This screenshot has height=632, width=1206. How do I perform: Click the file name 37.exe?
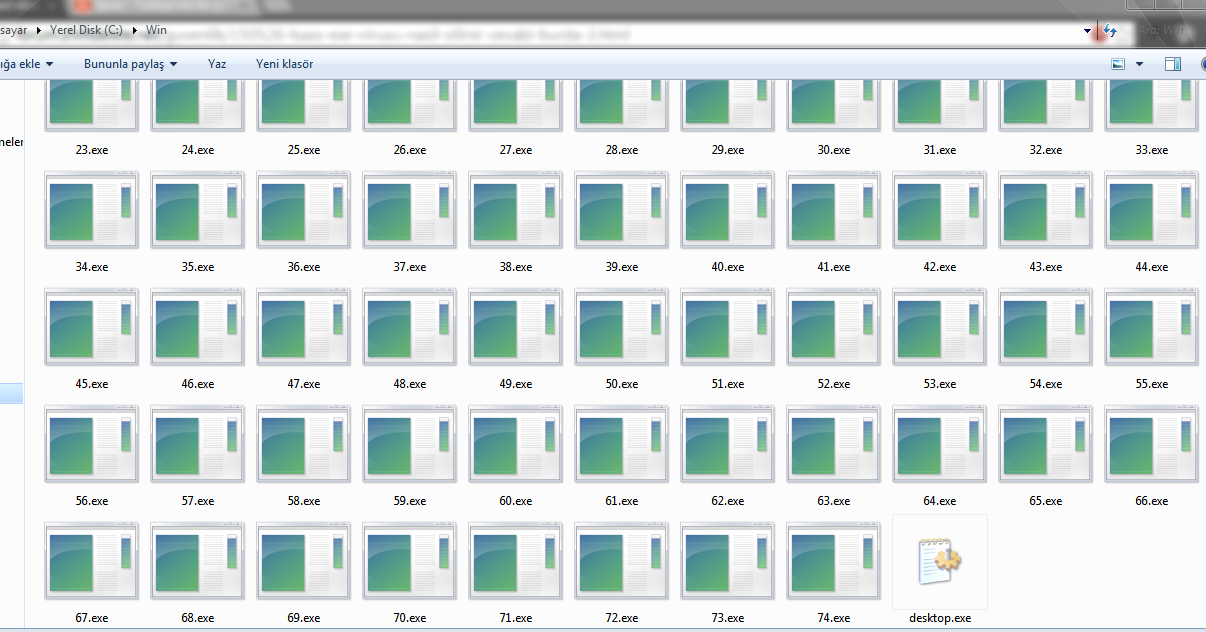(410, 267)
